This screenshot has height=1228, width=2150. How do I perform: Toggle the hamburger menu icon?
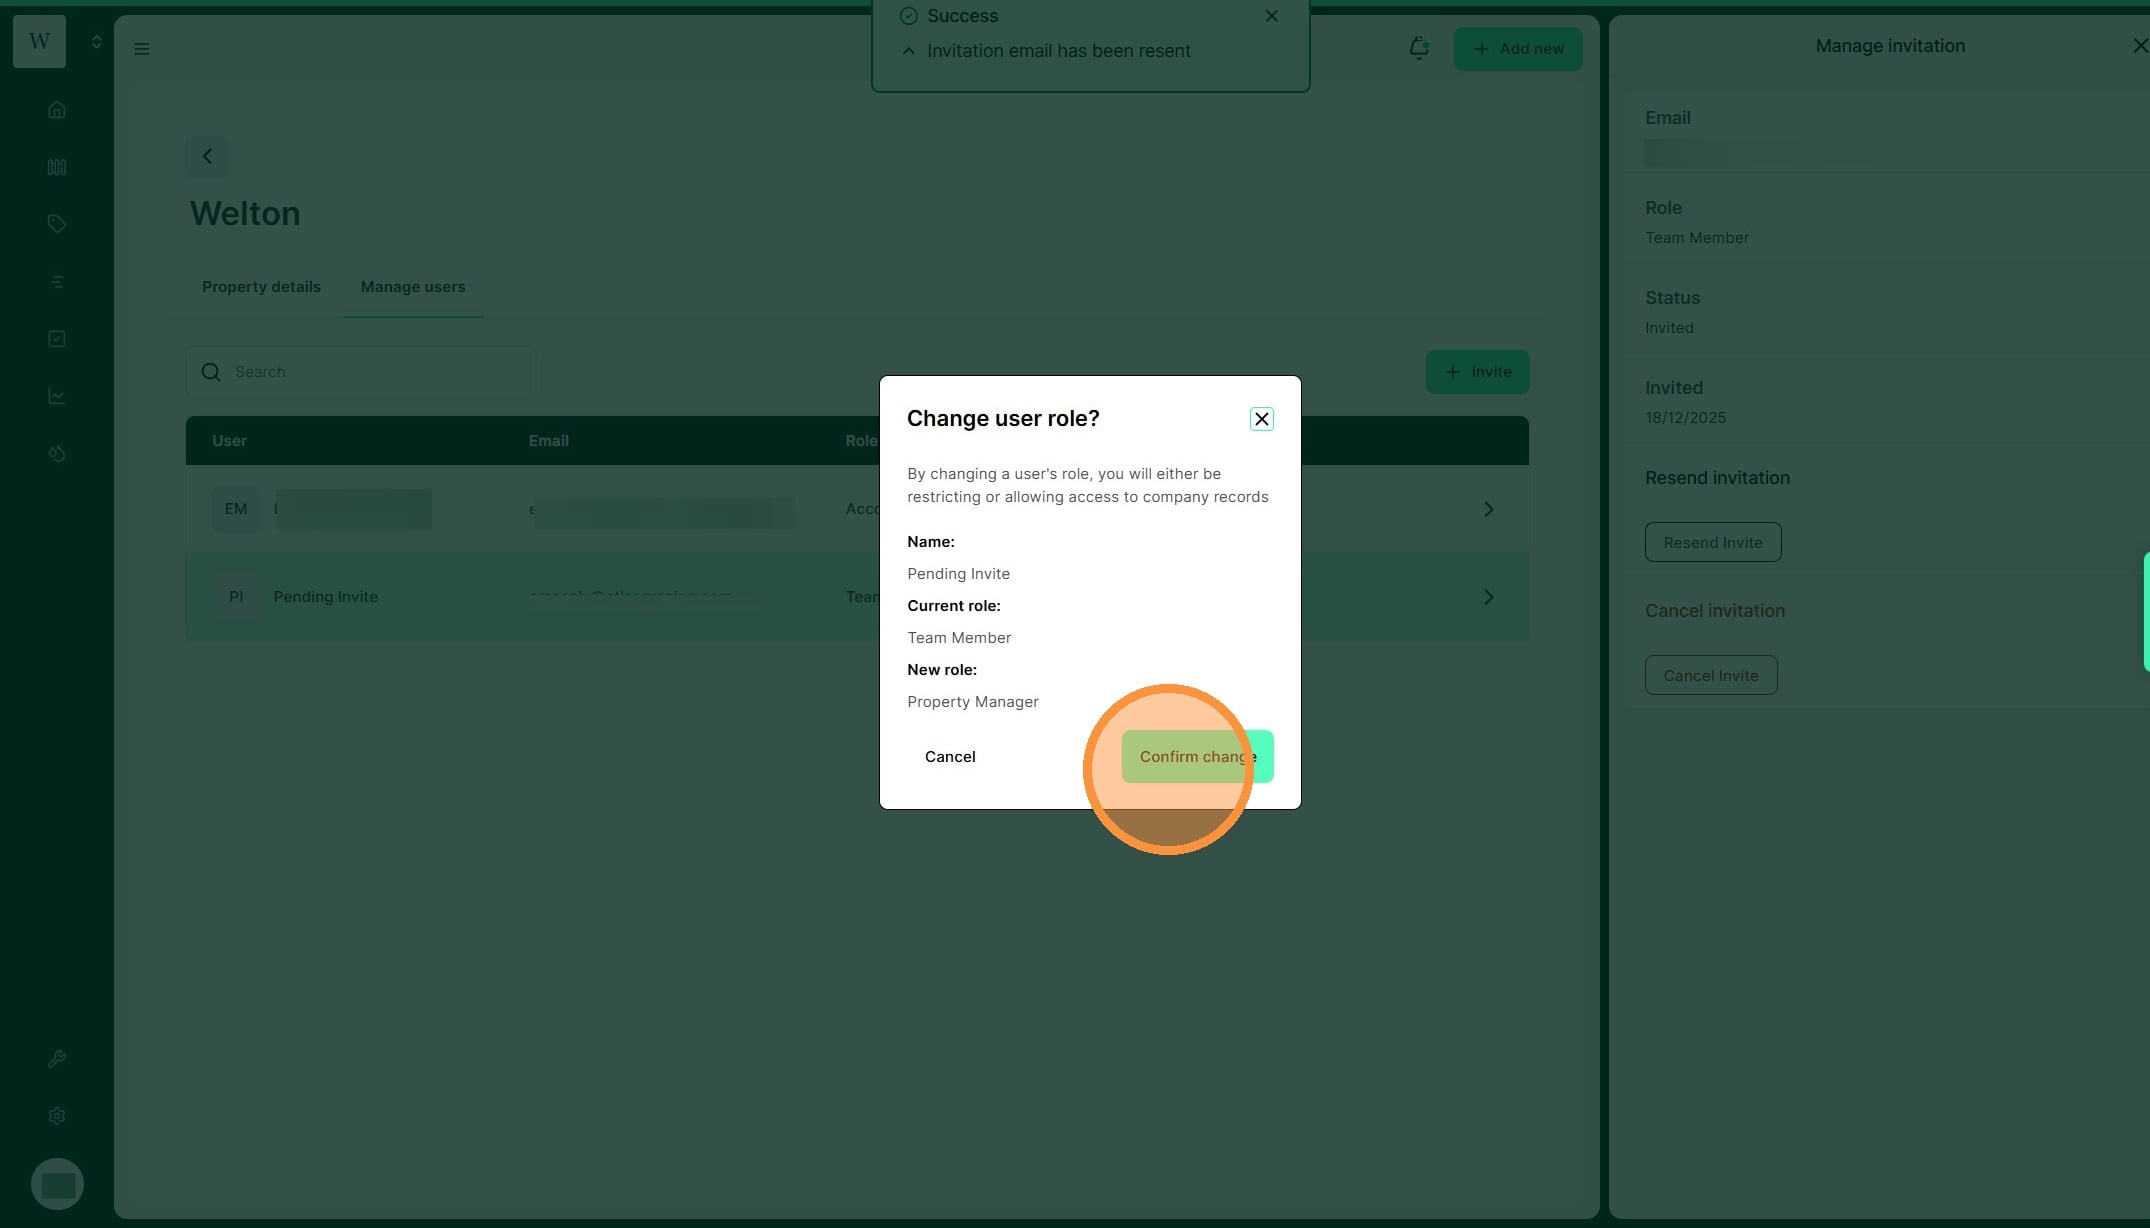point(142,49)
